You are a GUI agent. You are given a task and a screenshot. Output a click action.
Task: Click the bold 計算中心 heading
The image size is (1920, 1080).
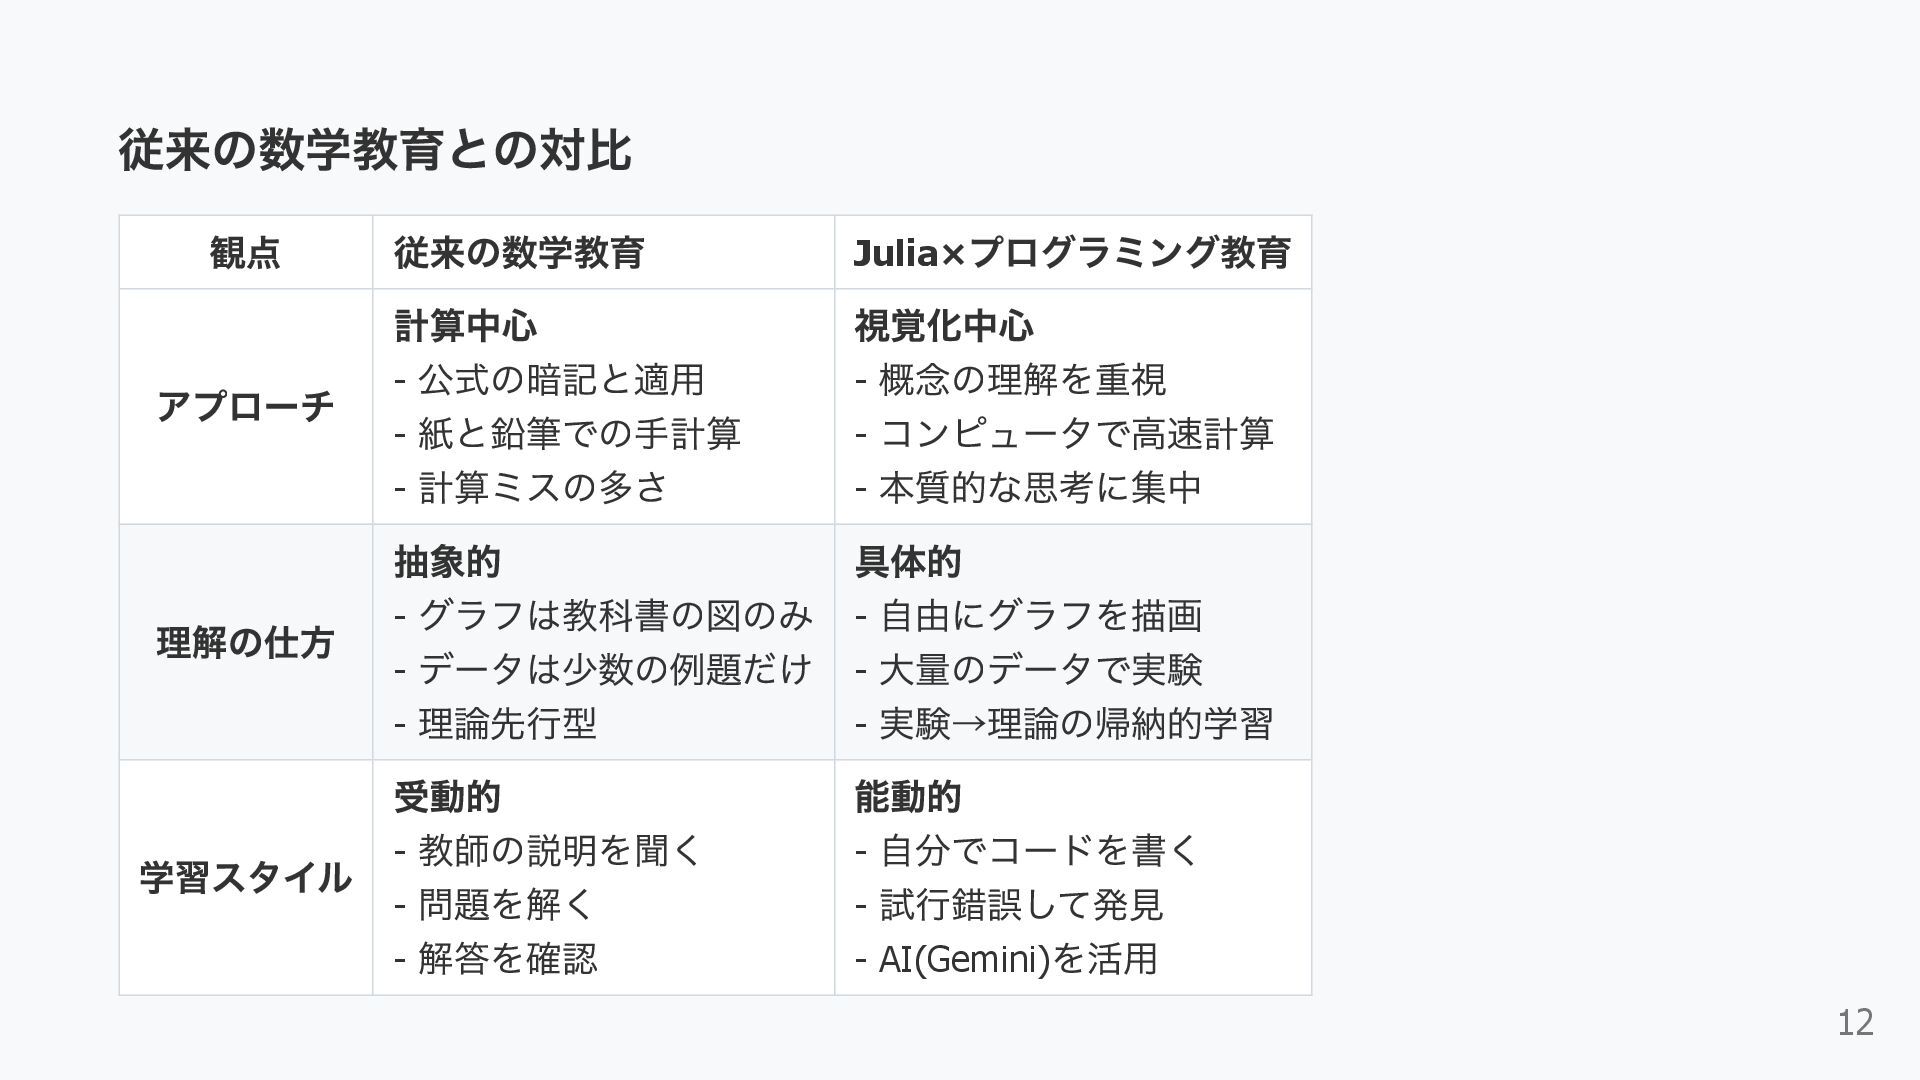(465, 326)
